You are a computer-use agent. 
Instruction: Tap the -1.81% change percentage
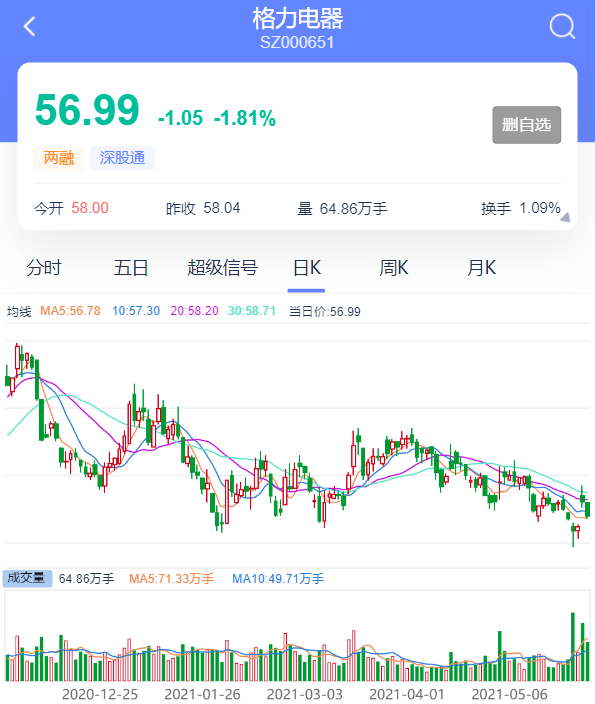click(245, 118)
